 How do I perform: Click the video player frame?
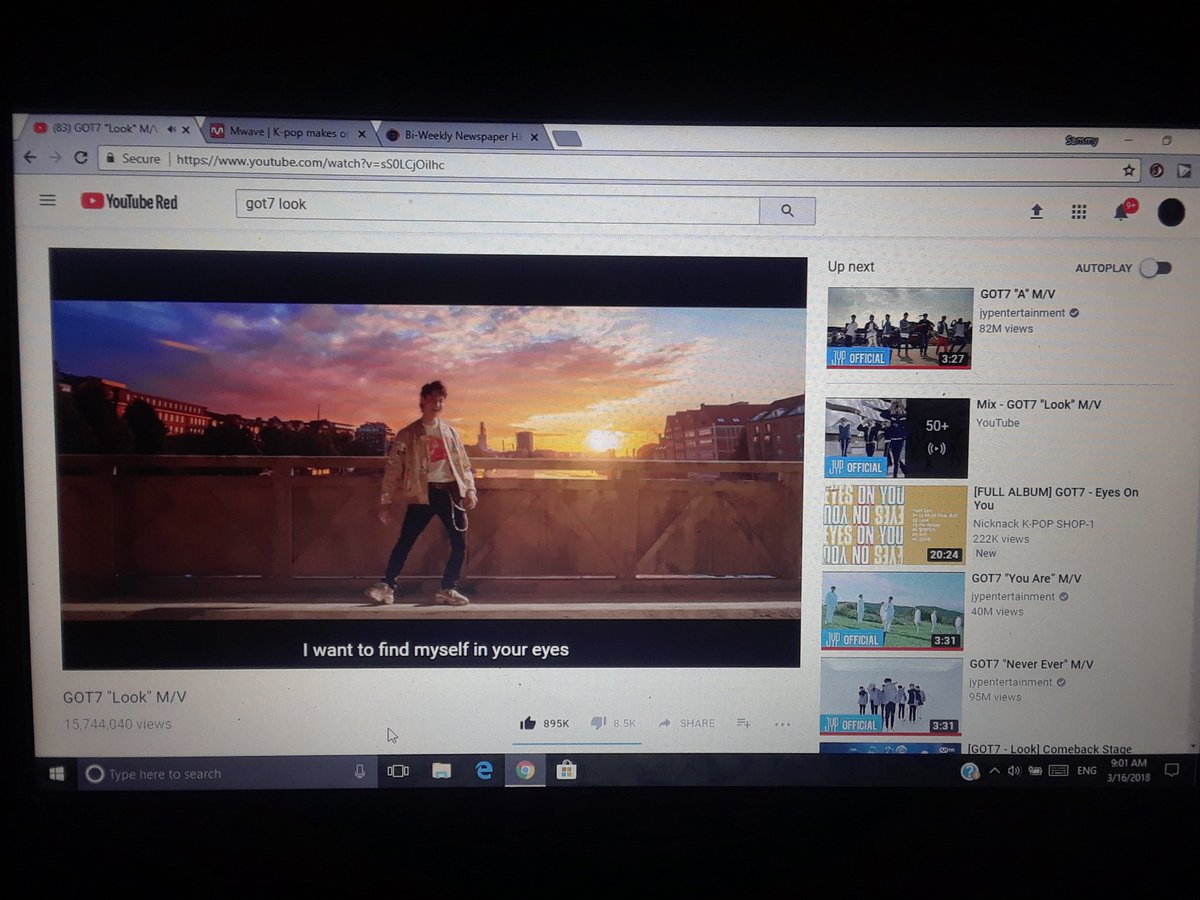430,460
